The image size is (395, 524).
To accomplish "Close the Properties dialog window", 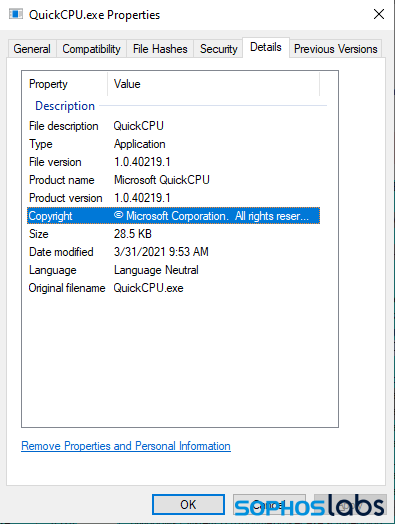I will [379, 14].
